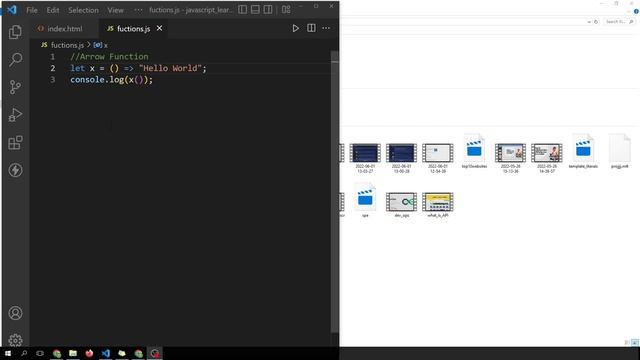The width and height of the screenshot is (640, 360).
Task: Expand hidden menus with the ellipsis
Action: coord(138,10)
